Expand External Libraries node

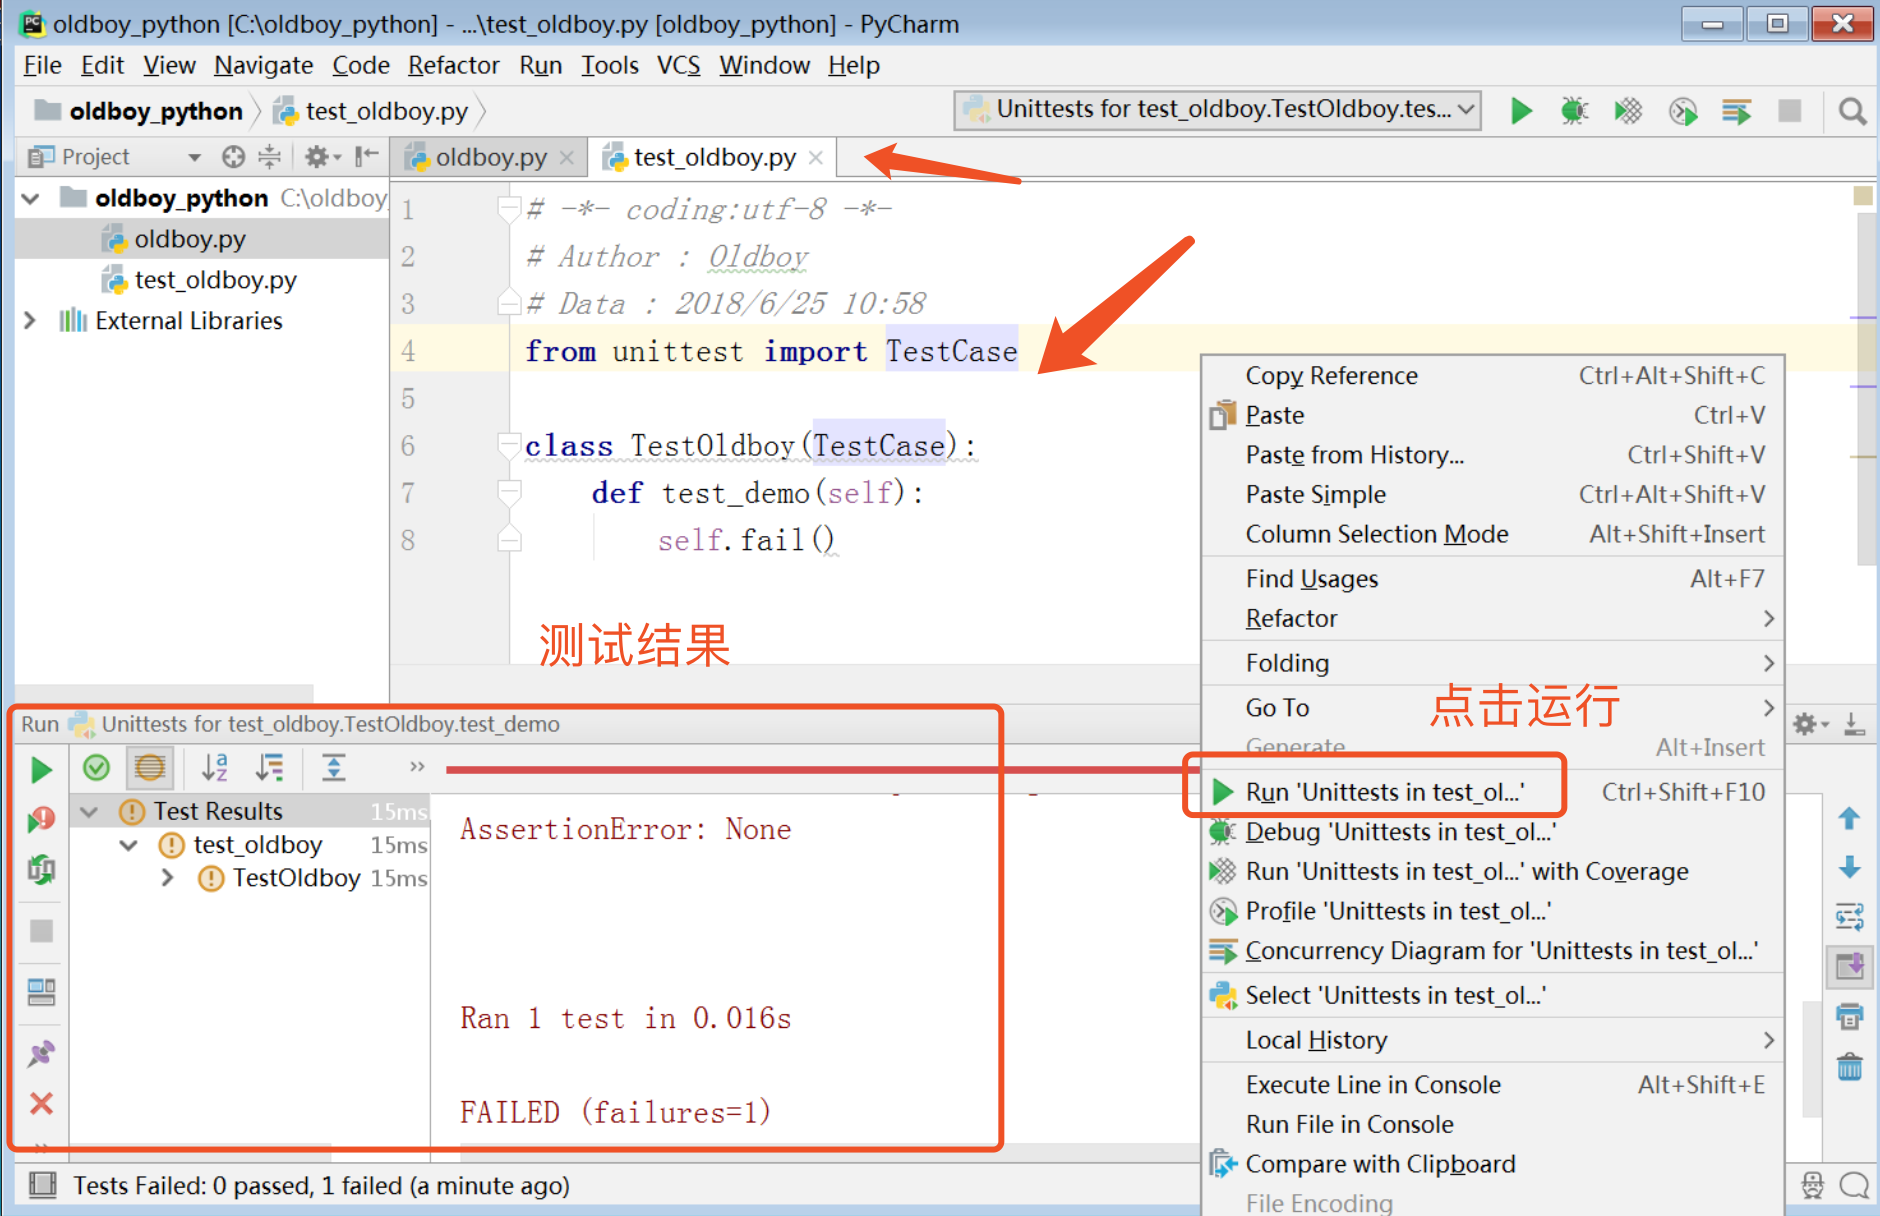point(30,321)
